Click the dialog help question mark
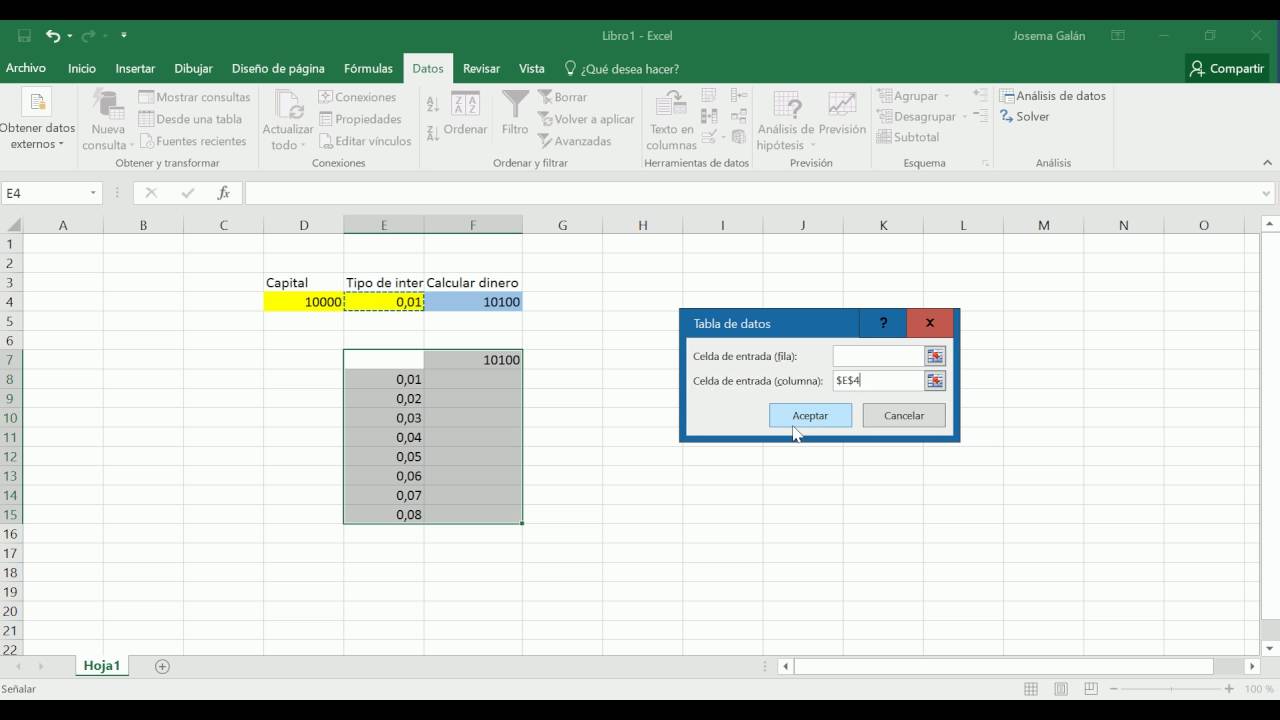Screen dimensions: 1280x720 [x=883, y=323]
